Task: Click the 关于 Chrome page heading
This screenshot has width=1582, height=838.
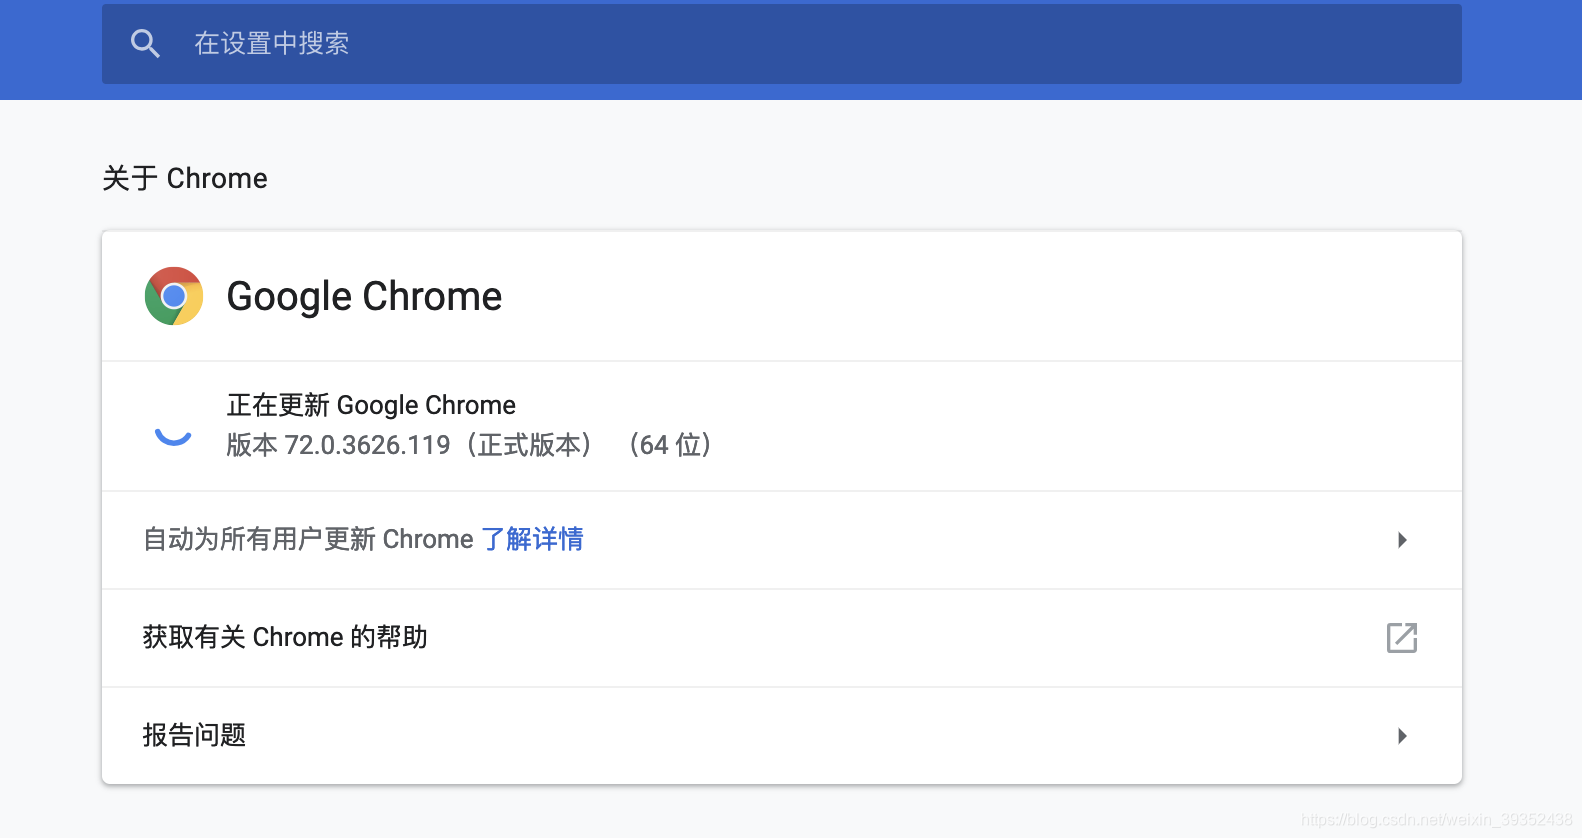Action: pos(185,178)
